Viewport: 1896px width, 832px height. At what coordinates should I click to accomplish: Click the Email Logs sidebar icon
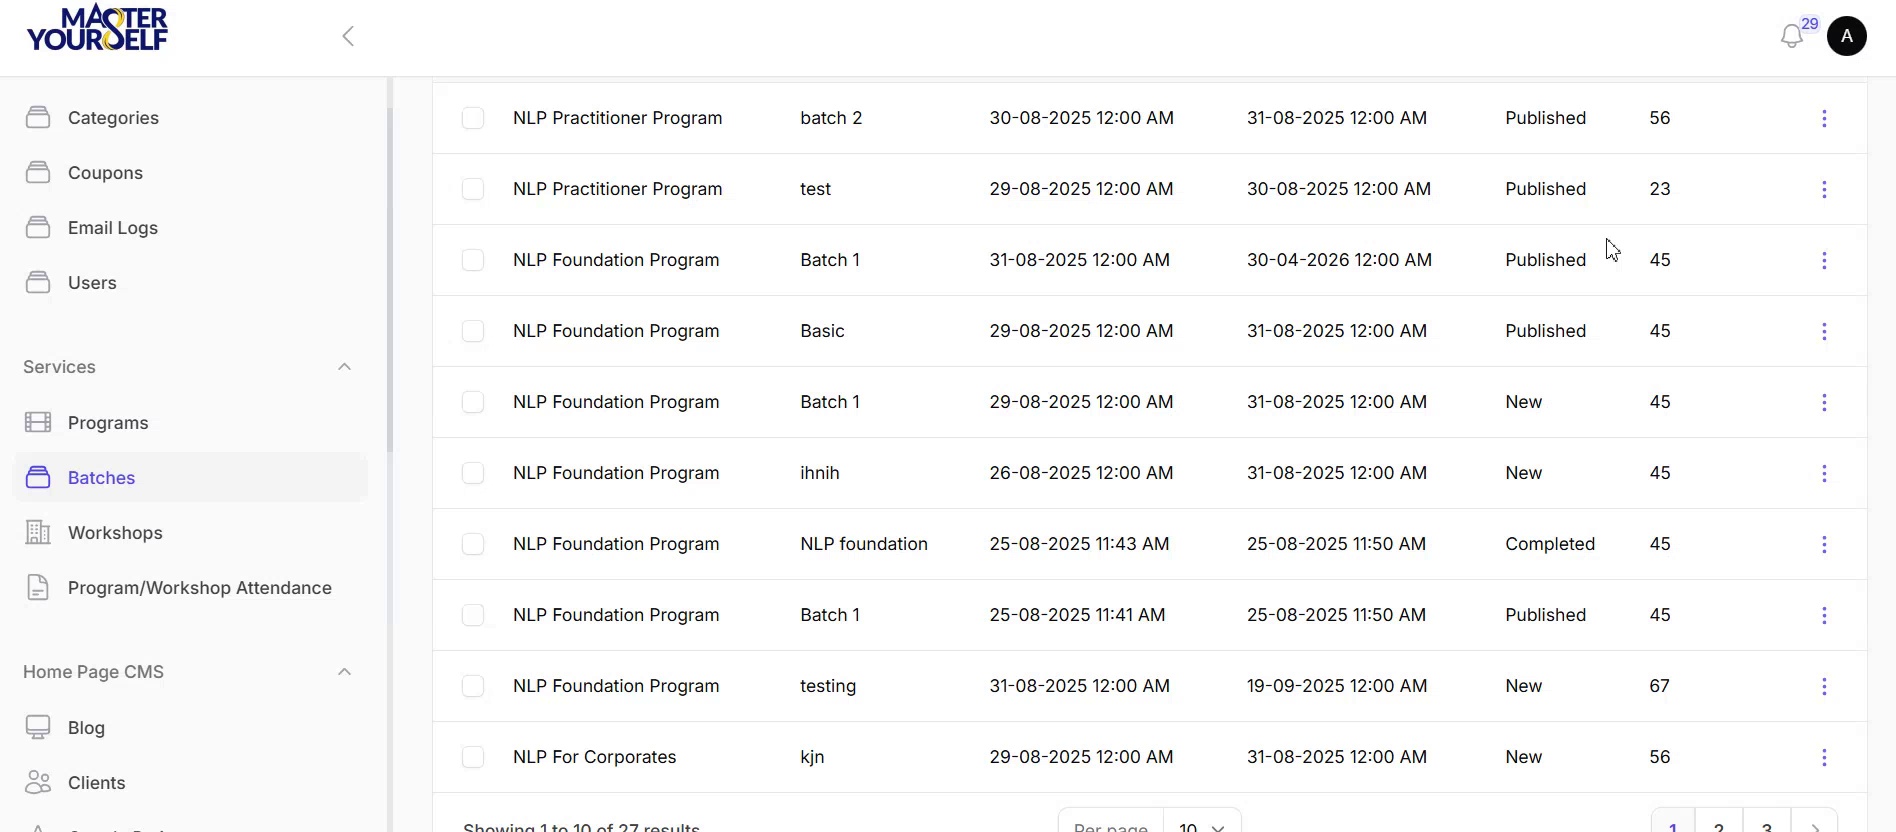[38, 227]
